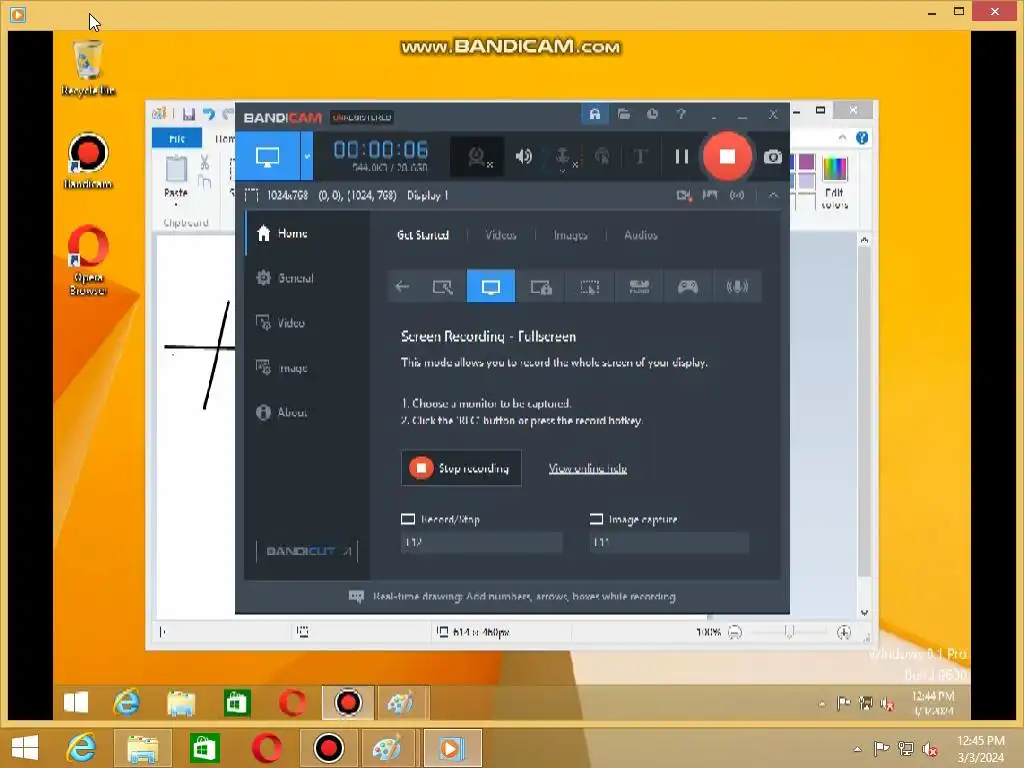Click Save icon in Paint quick access toolbar

189,114
